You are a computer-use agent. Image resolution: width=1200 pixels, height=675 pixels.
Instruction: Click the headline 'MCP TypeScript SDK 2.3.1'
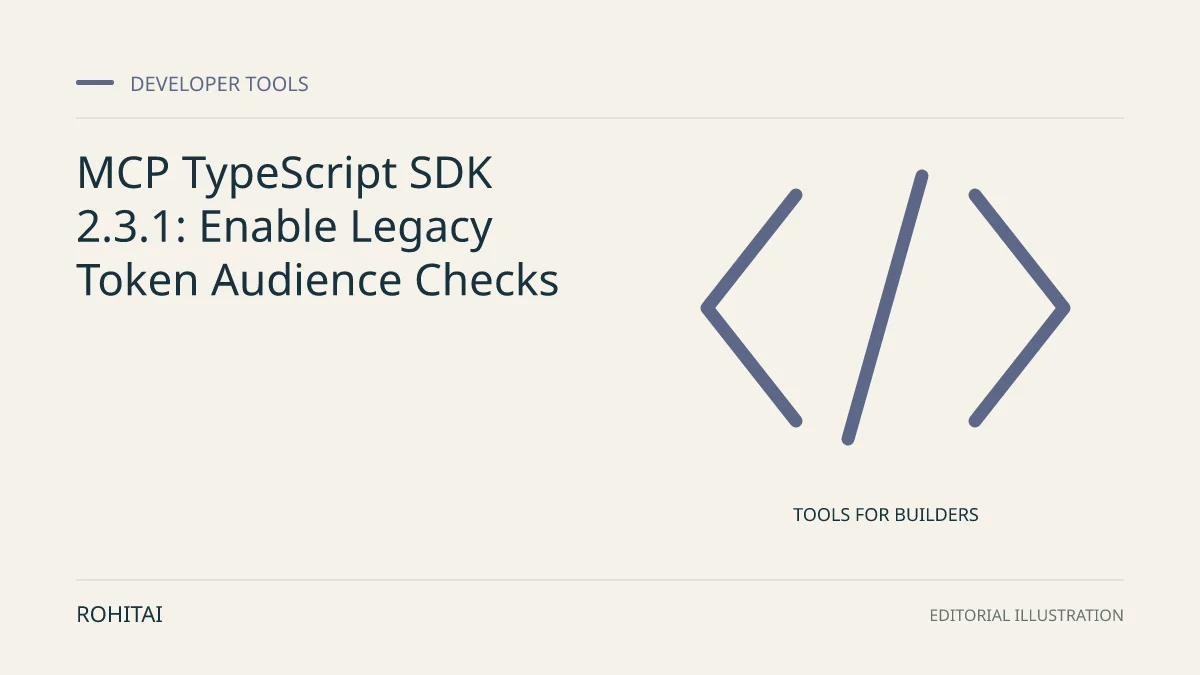point(318,227)
